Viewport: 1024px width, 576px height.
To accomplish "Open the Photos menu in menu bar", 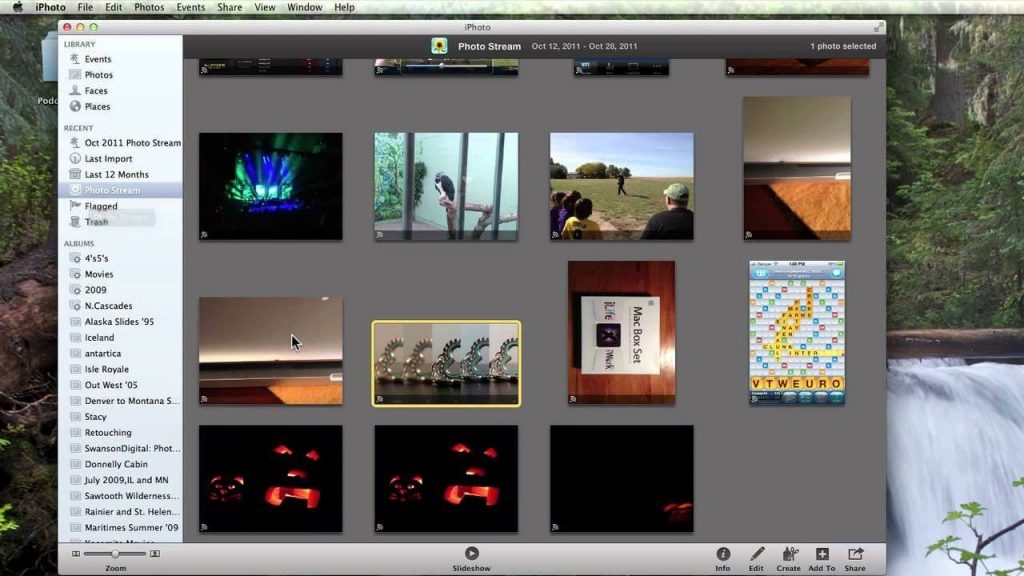I will click(149, 7).
